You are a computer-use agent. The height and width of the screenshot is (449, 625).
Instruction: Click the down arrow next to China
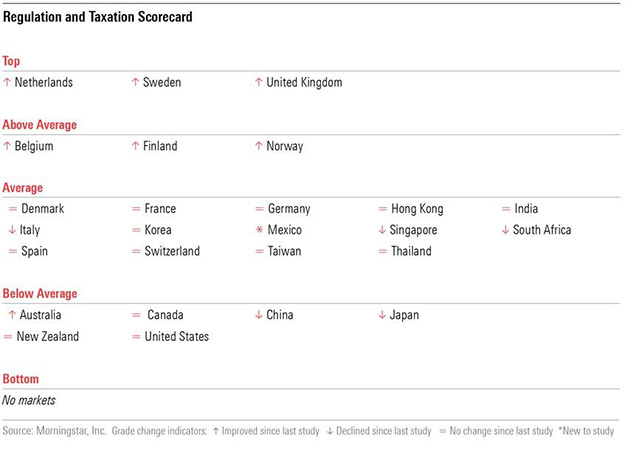click(x=259, y=315)
